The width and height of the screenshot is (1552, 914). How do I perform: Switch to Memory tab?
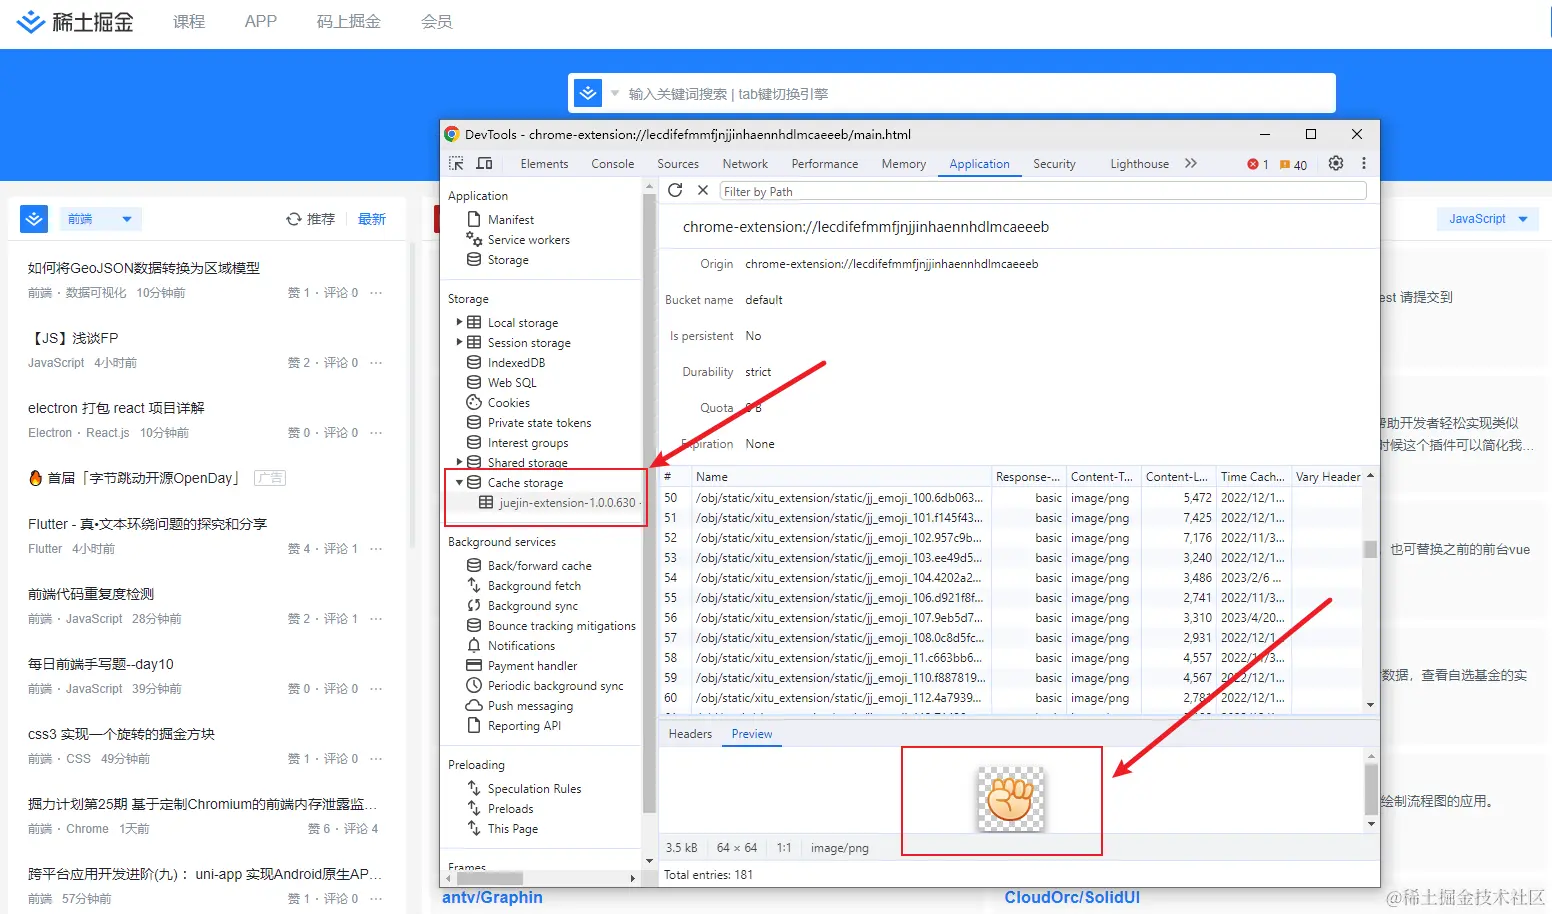coord(904,164)
